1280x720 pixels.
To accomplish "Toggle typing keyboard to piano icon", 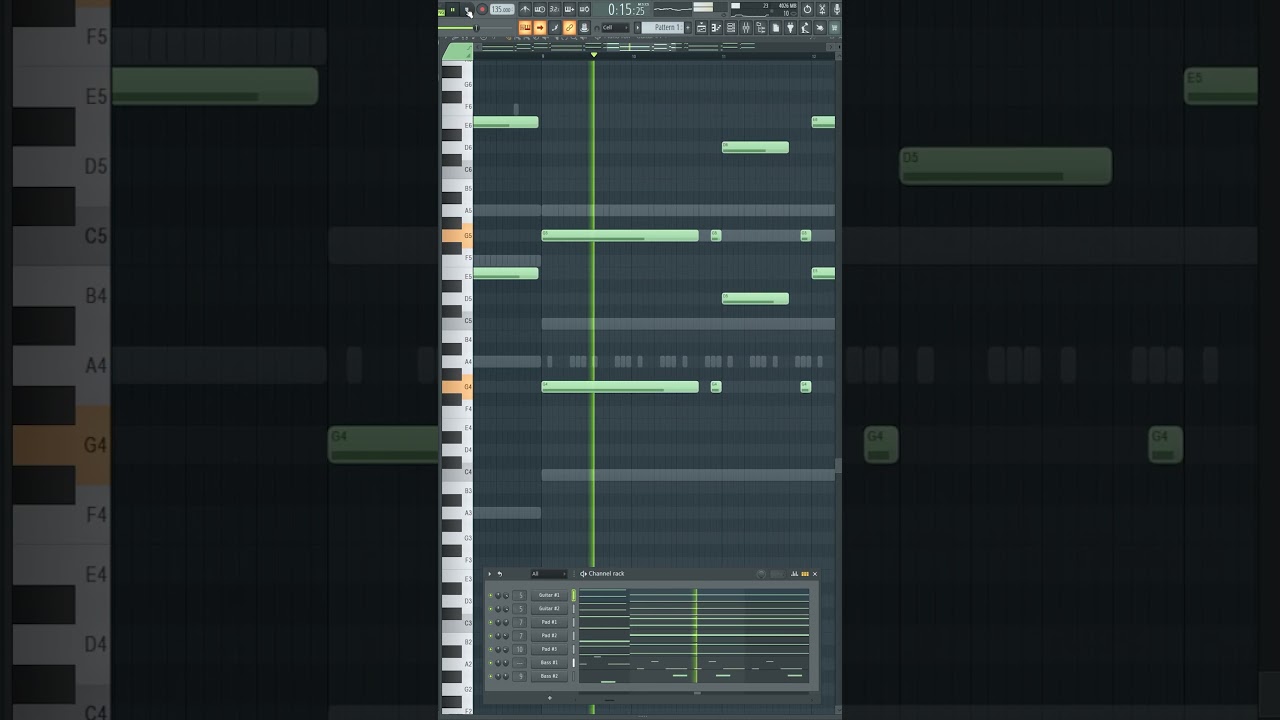I will point(525,28).
